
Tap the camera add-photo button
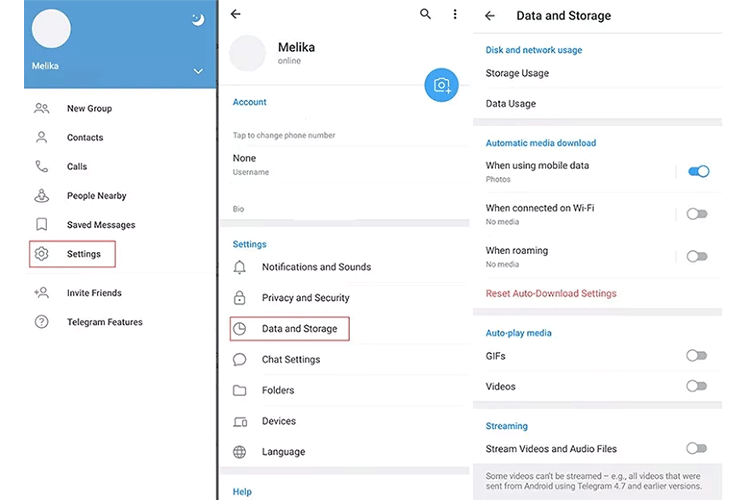(x=441, y=85)
